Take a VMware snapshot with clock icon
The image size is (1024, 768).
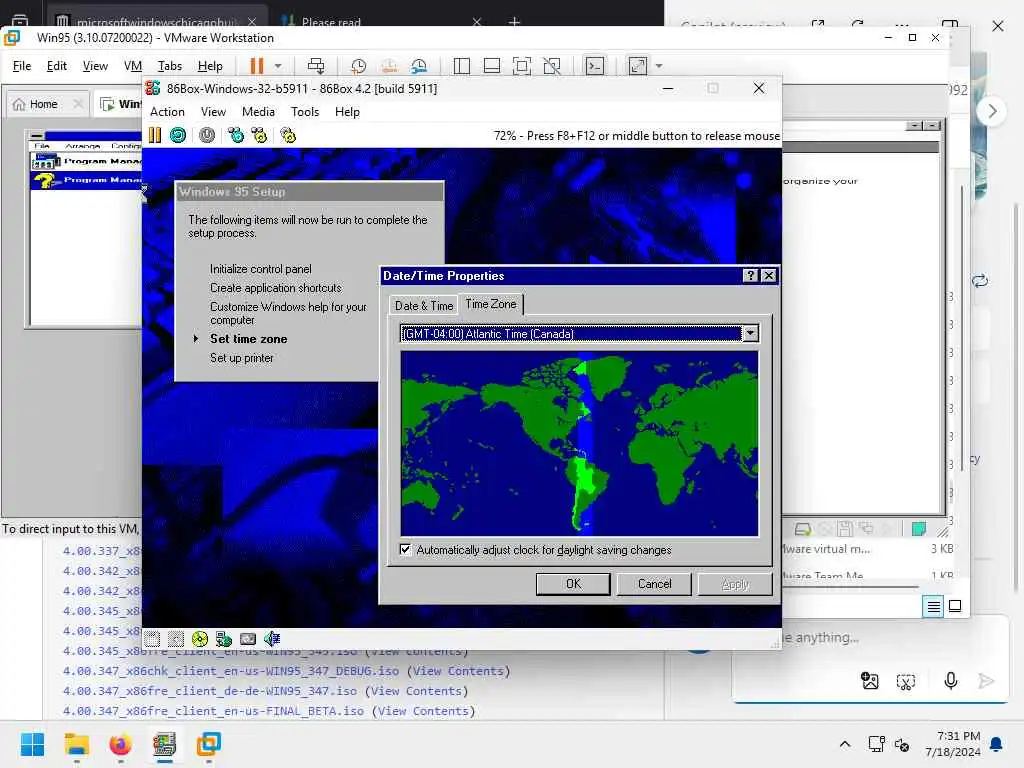pos(359,65)
